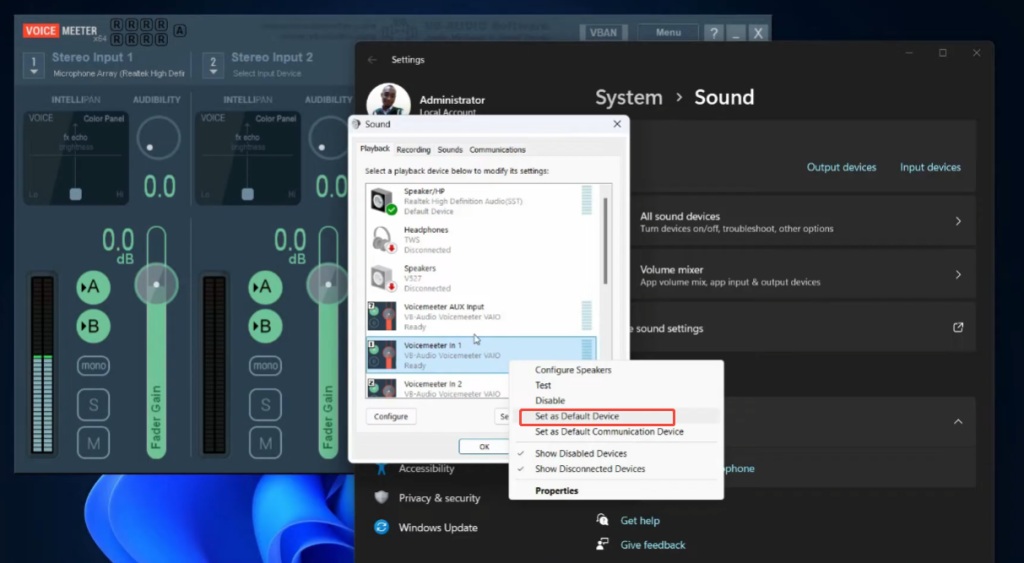Viewport: 1024px width, 563px height.
Task: Expand Volume mixer chevron
Action: pos(958,275)
